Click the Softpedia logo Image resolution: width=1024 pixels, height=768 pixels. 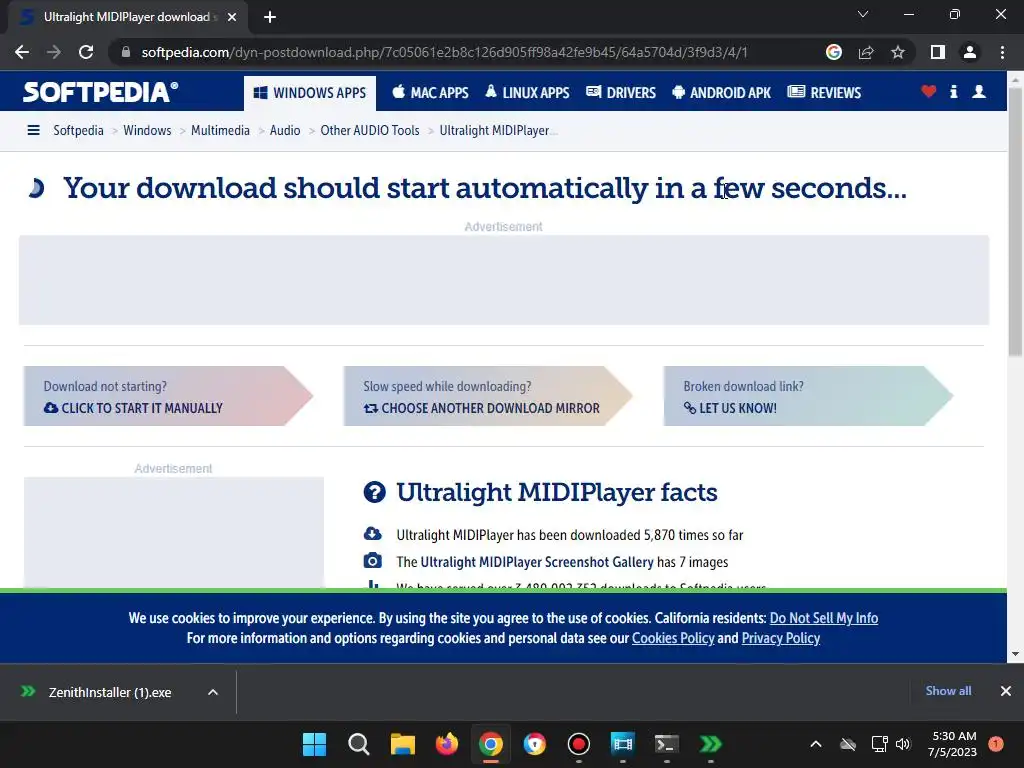(100, 92)
